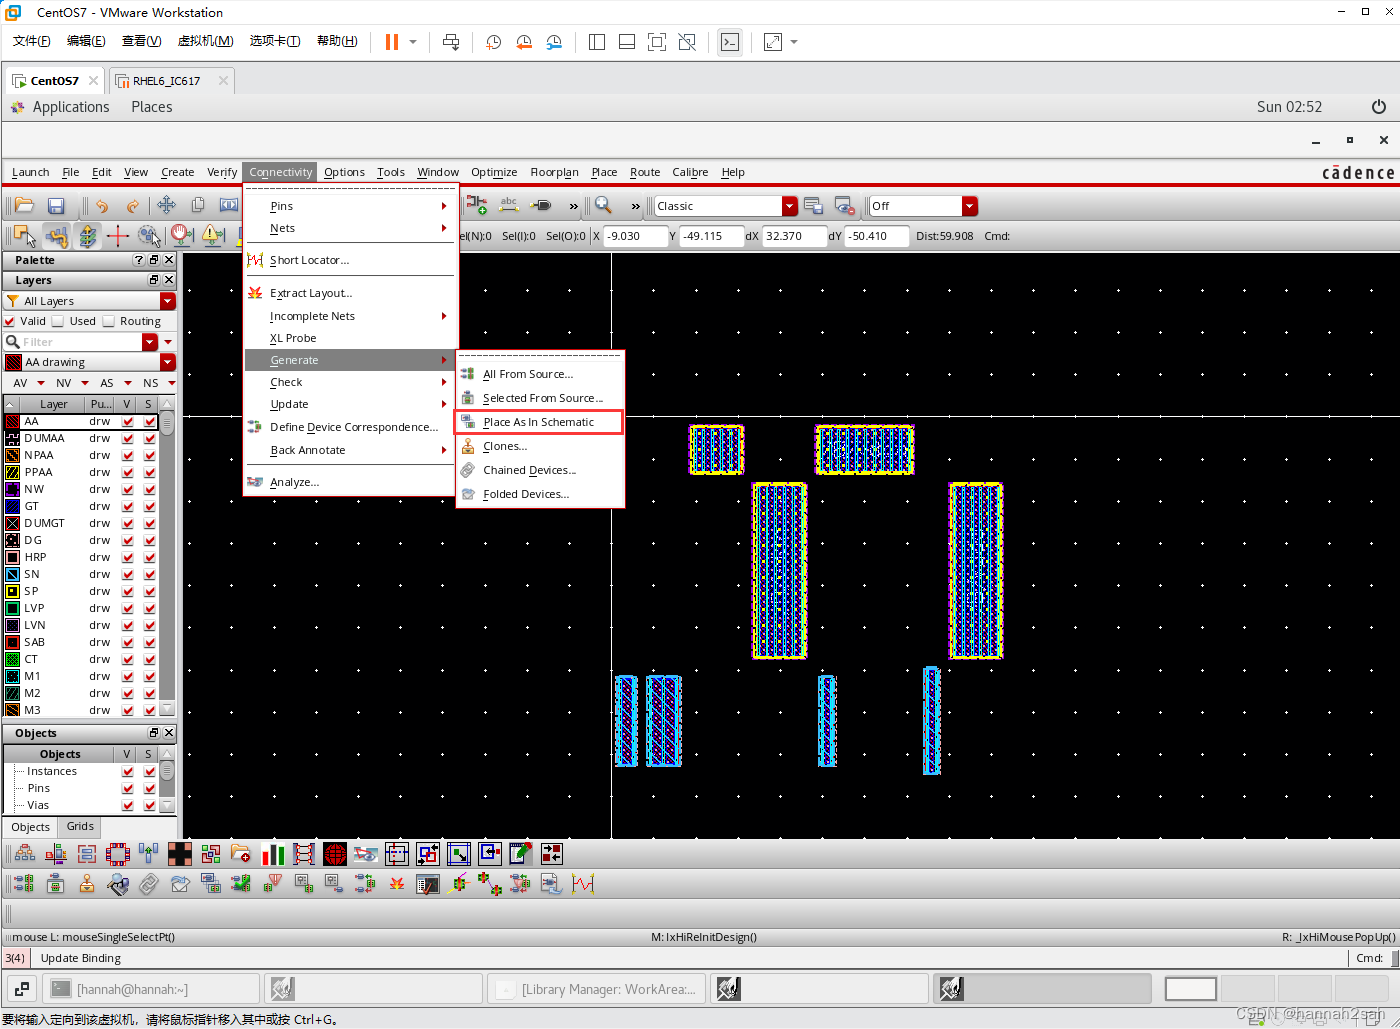Select the ruler measurement tool icon
Viewport: 1400px width, 1029px height.
120,236
